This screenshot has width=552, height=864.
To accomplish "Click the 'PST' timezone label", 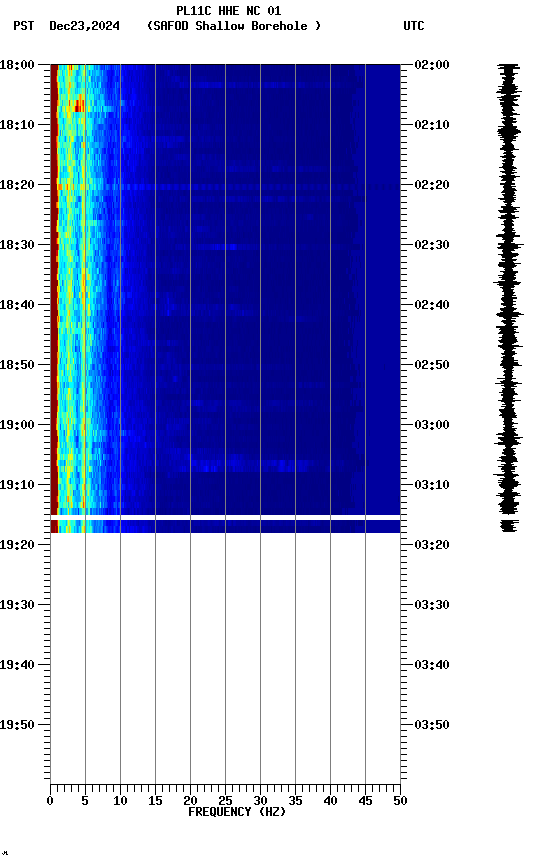I will click(24, 26).
